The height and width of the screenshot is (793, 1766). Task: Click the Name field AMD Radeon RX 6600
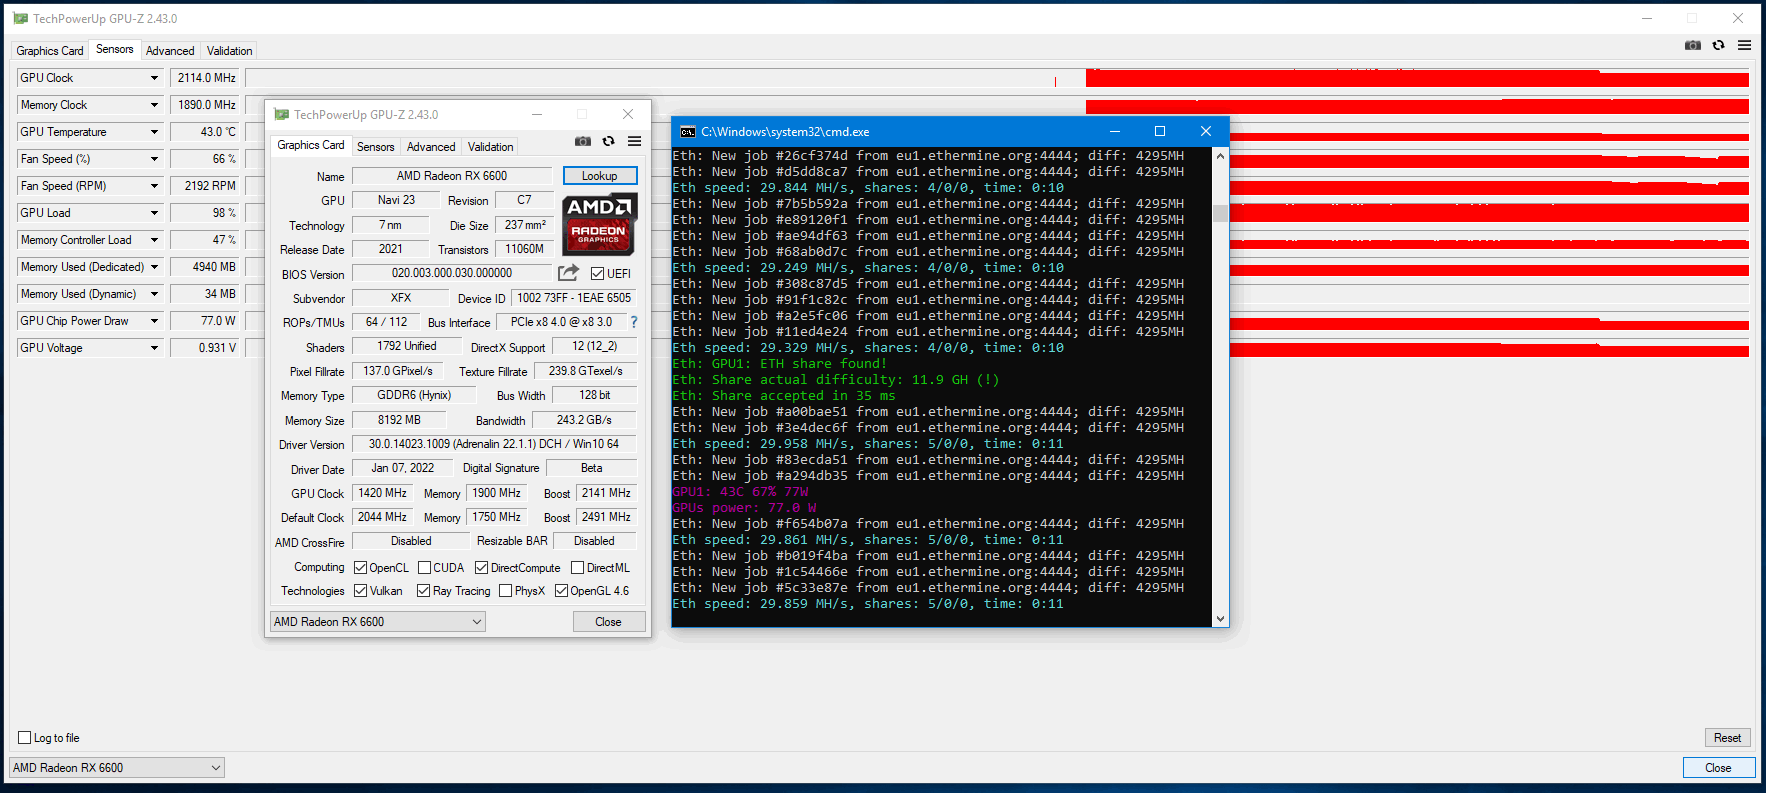tap(452, 176)
